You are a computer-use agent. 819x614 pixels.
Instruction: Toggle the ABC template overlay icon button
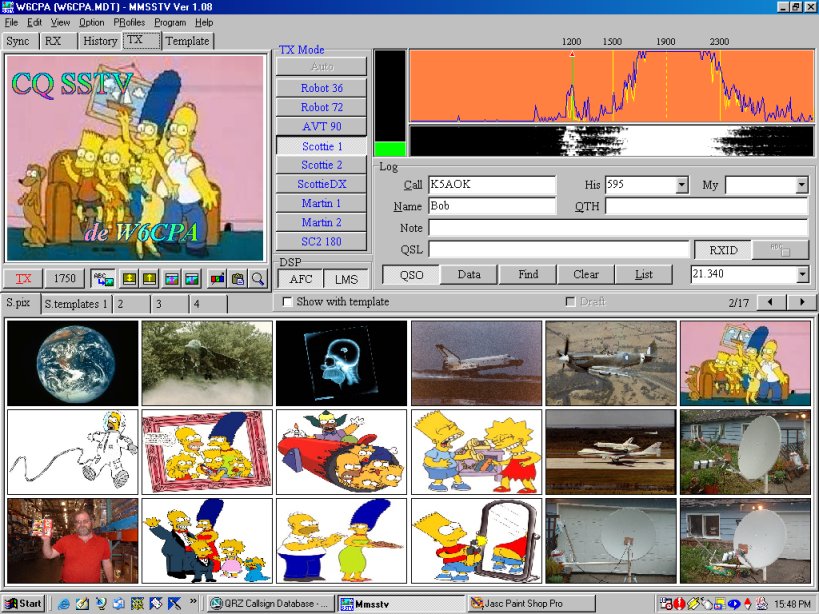click(x=103, y=279)
